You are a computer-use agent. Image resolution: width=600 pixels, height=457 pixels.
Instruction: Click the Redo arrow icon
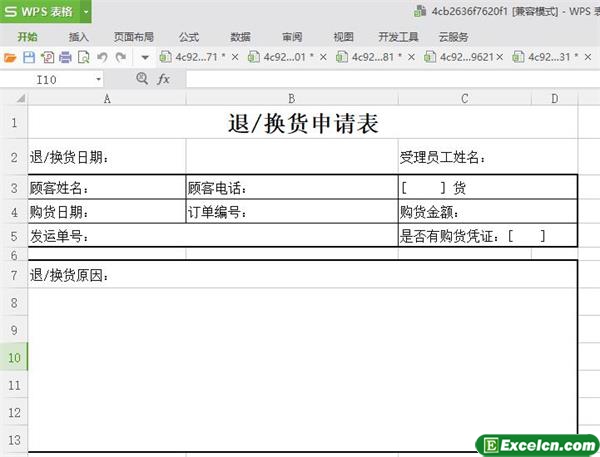pos(121,57)
